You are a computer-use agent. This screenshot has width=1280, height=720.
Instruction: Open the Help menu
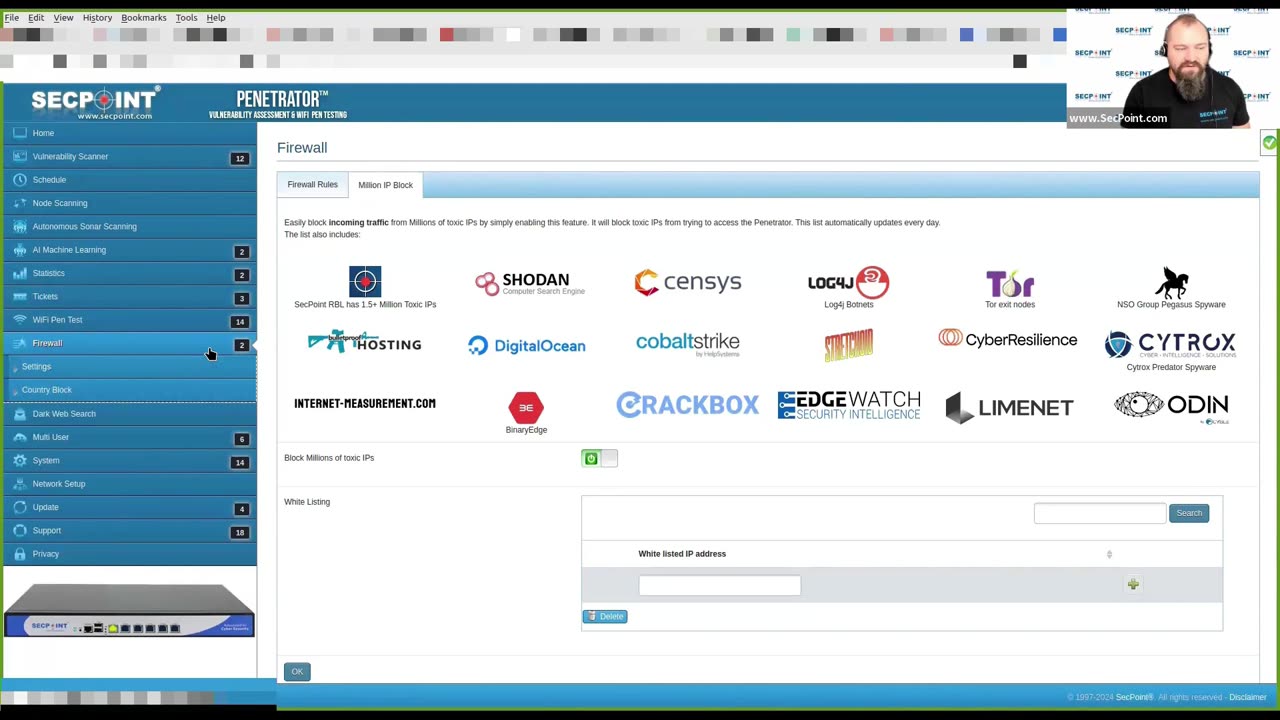[216, 17]
